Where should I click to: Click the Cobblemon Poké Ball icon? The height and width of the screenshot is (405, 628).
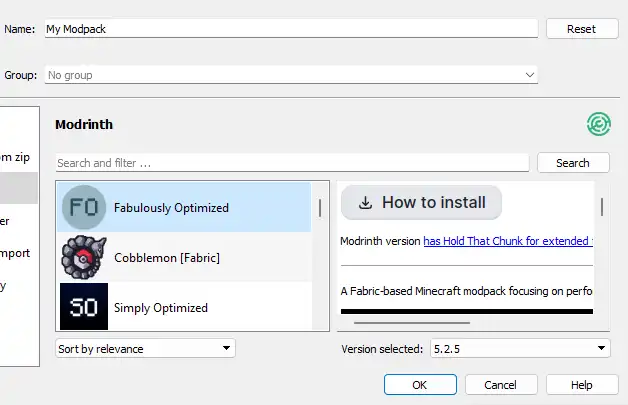[83, 257]
